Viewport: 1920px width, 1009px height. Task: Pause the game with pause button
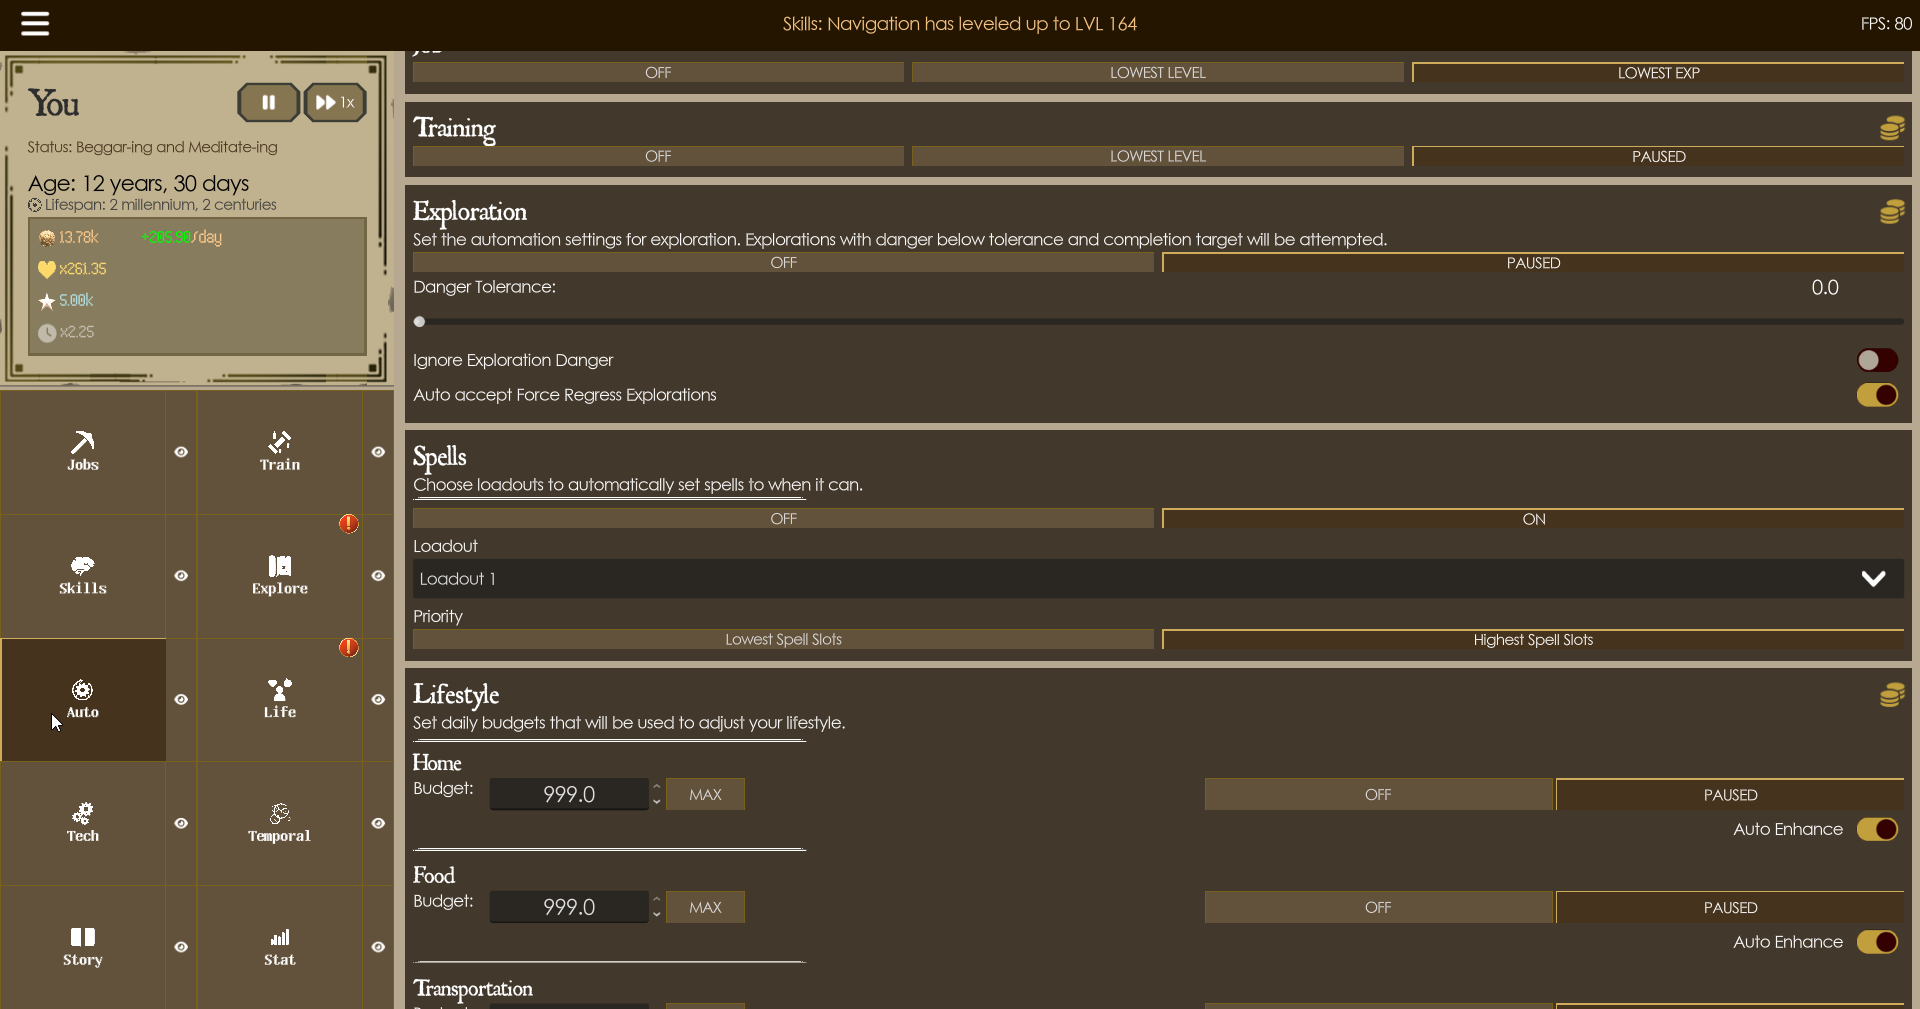click(x=268, y=102)
